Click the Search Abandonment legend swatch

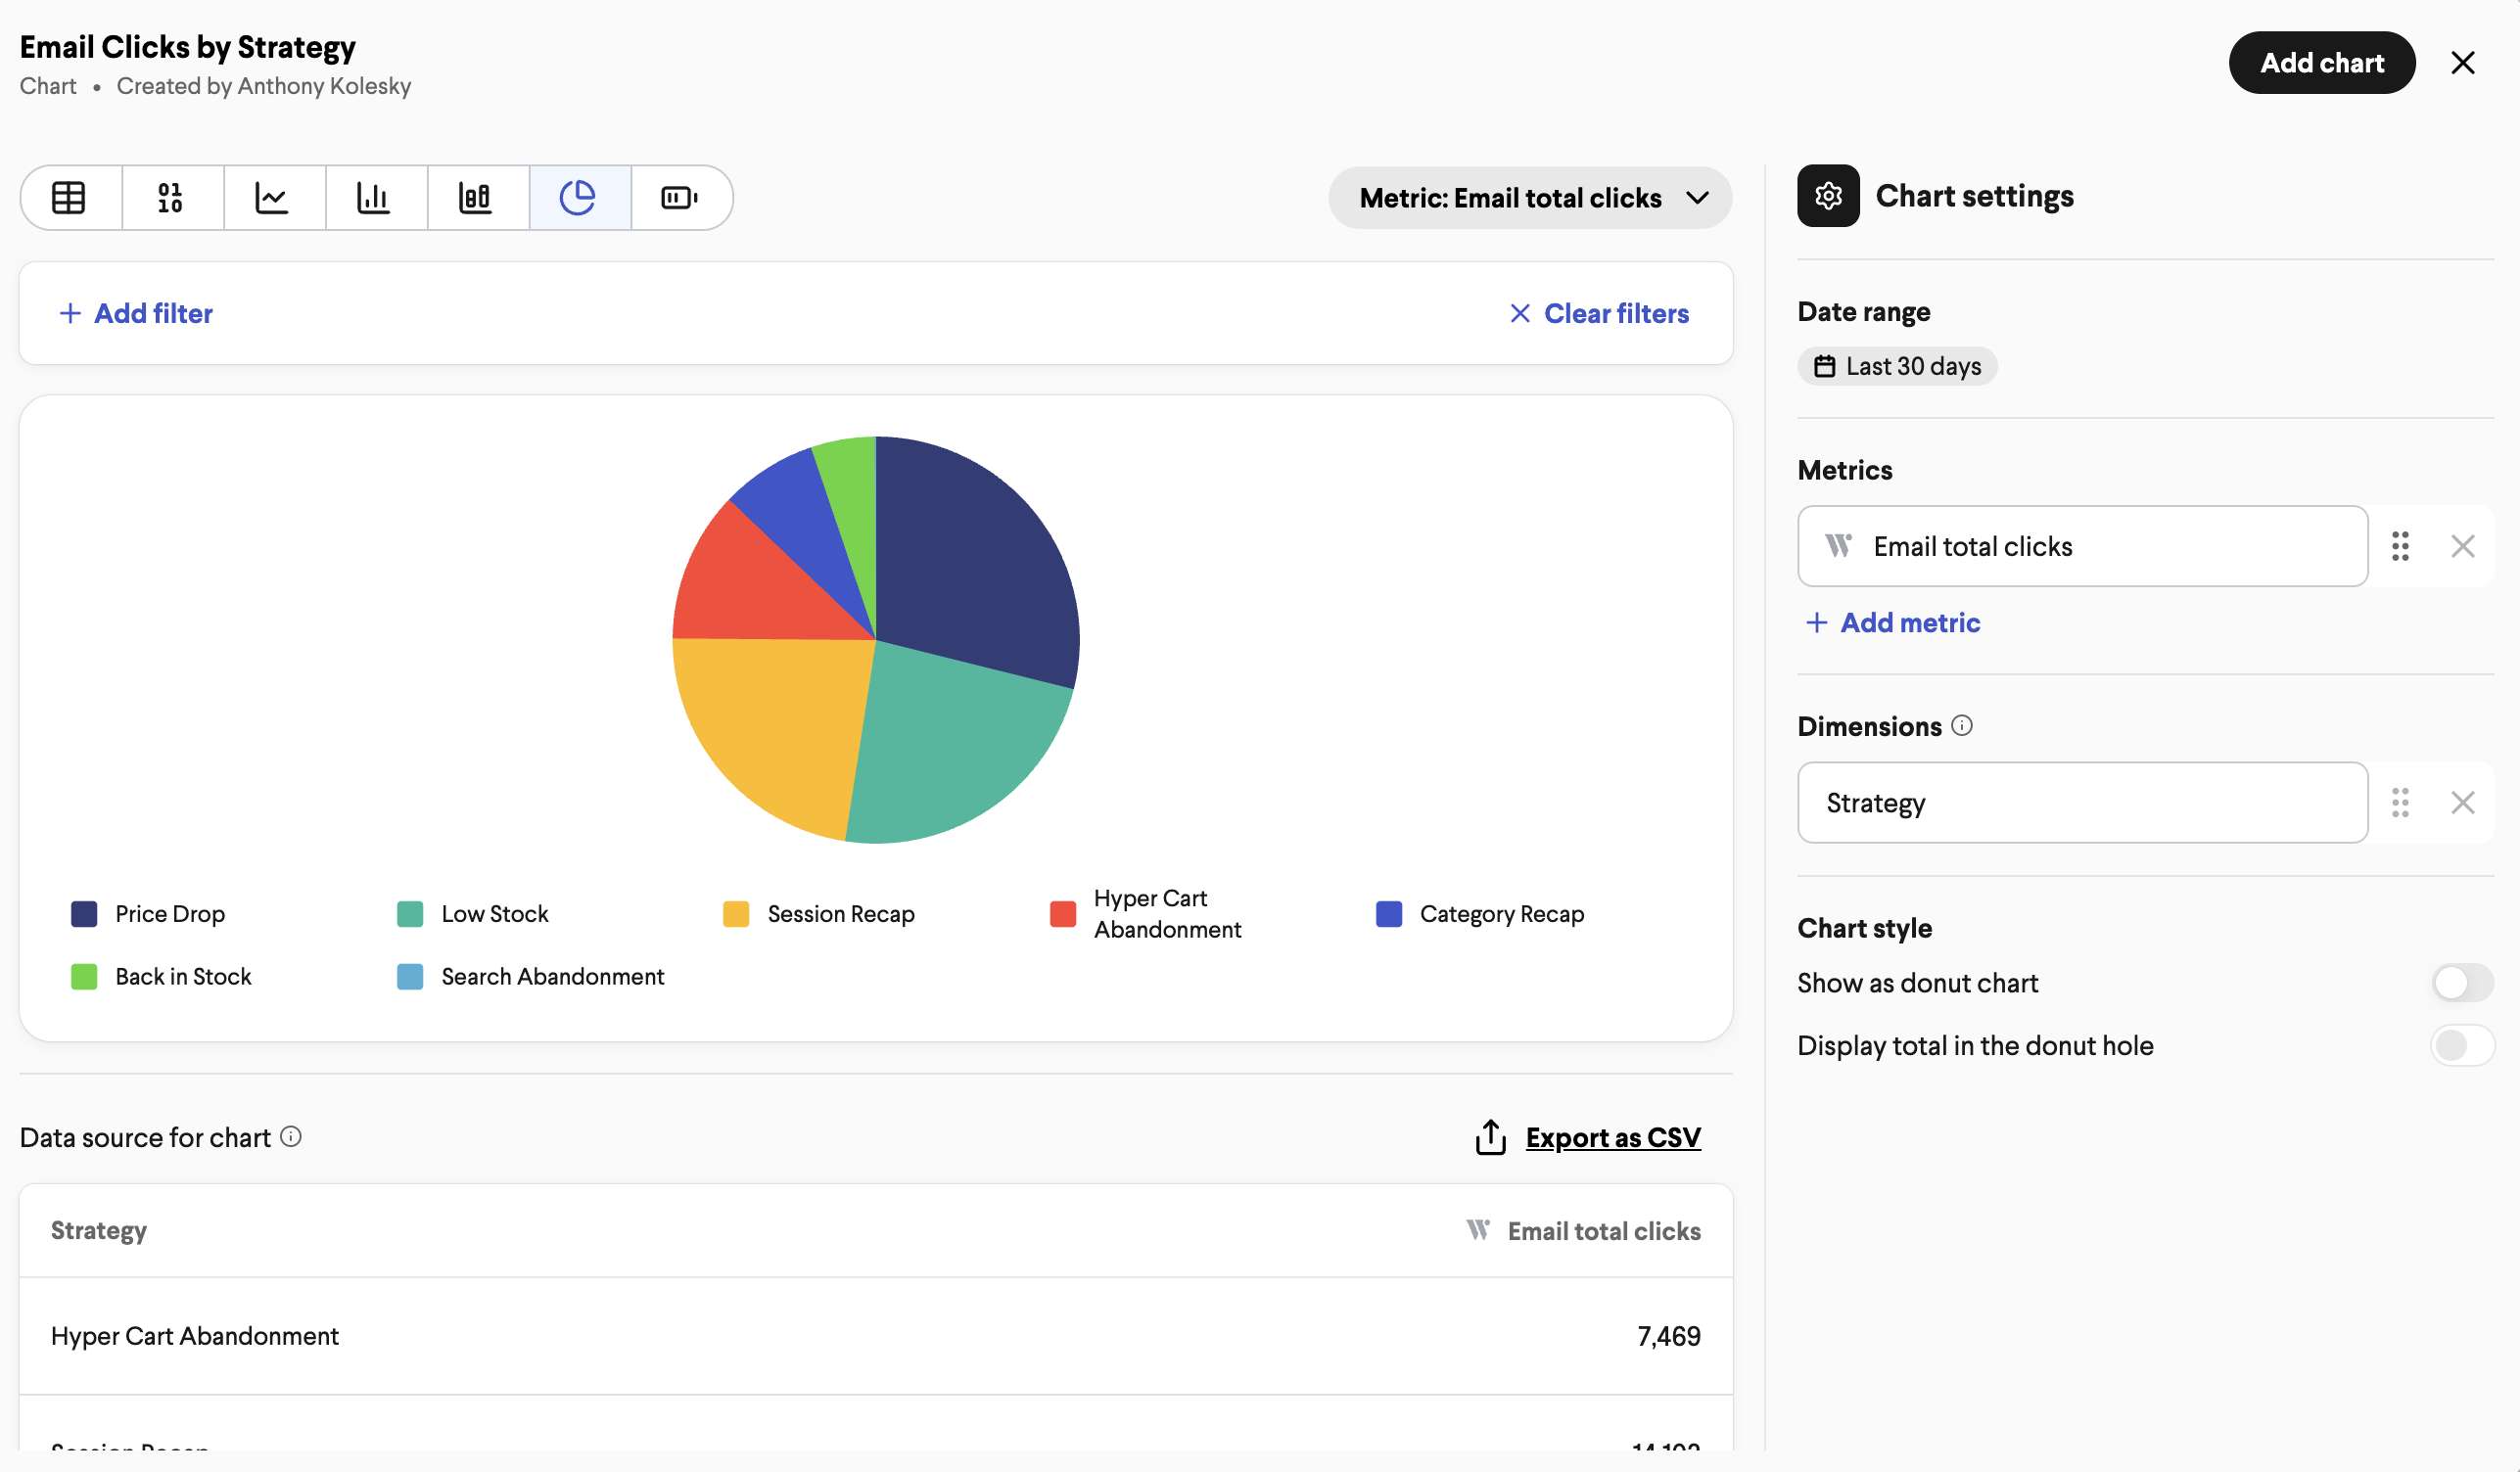click(410, 976)
